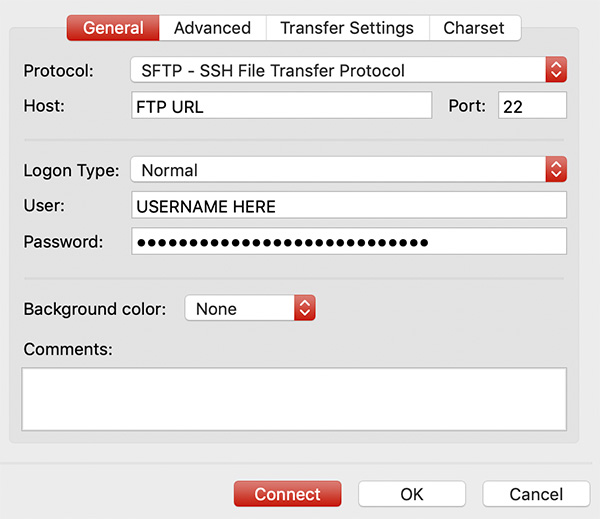The width and height of the screenshot is (600, 519).
Task: Switch to the Charset tab
Action: (x=475, y=28)
